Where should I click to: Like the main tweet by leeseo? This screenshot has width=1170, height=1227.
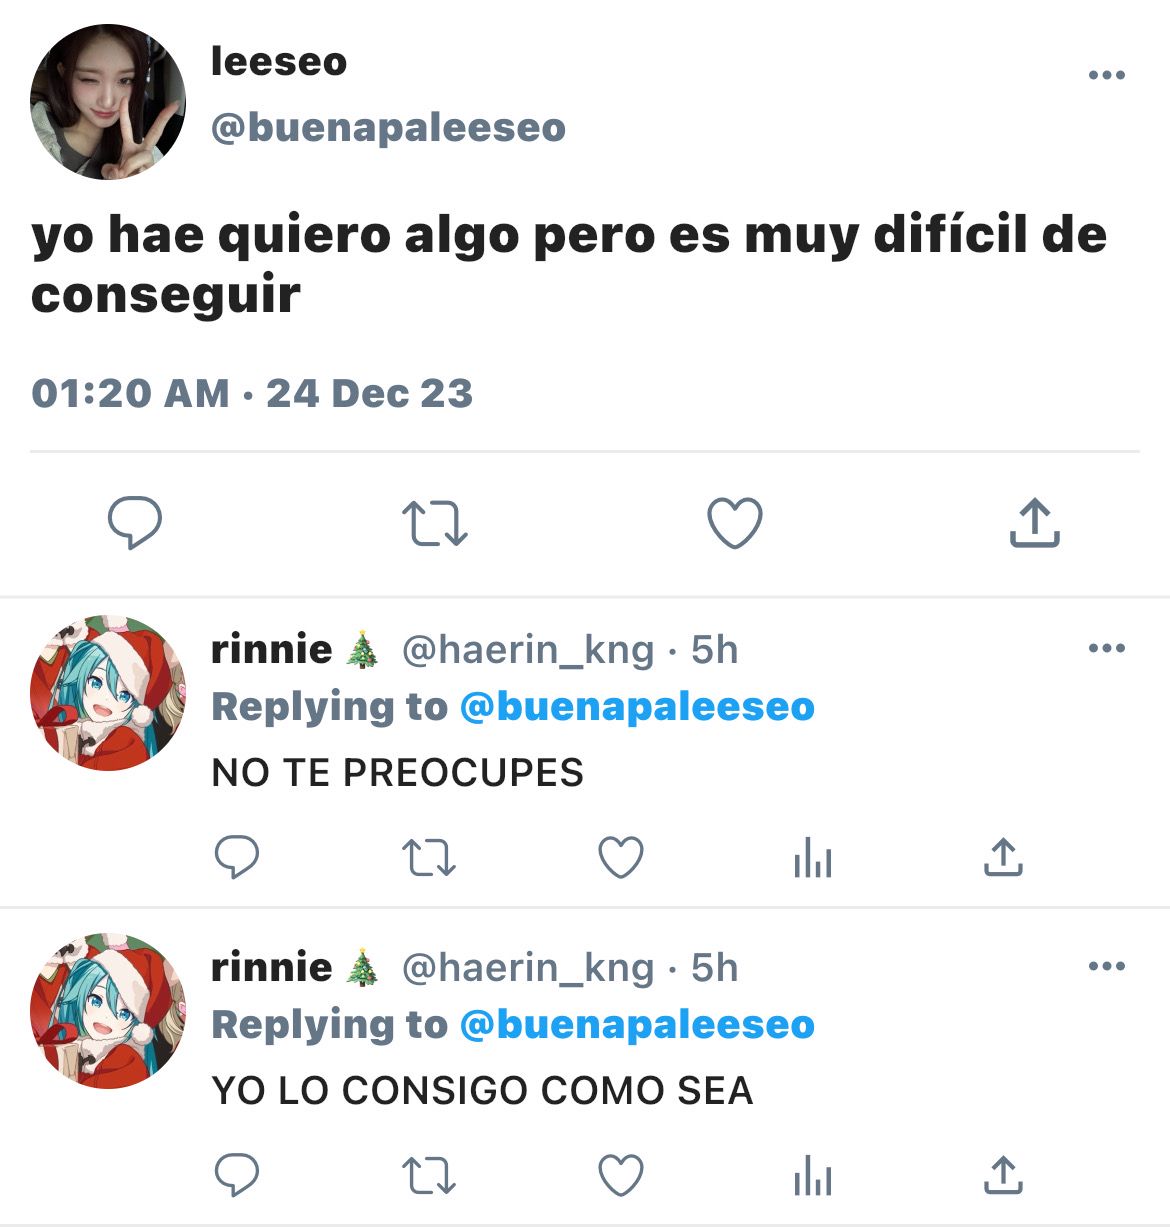click(735, 523)
